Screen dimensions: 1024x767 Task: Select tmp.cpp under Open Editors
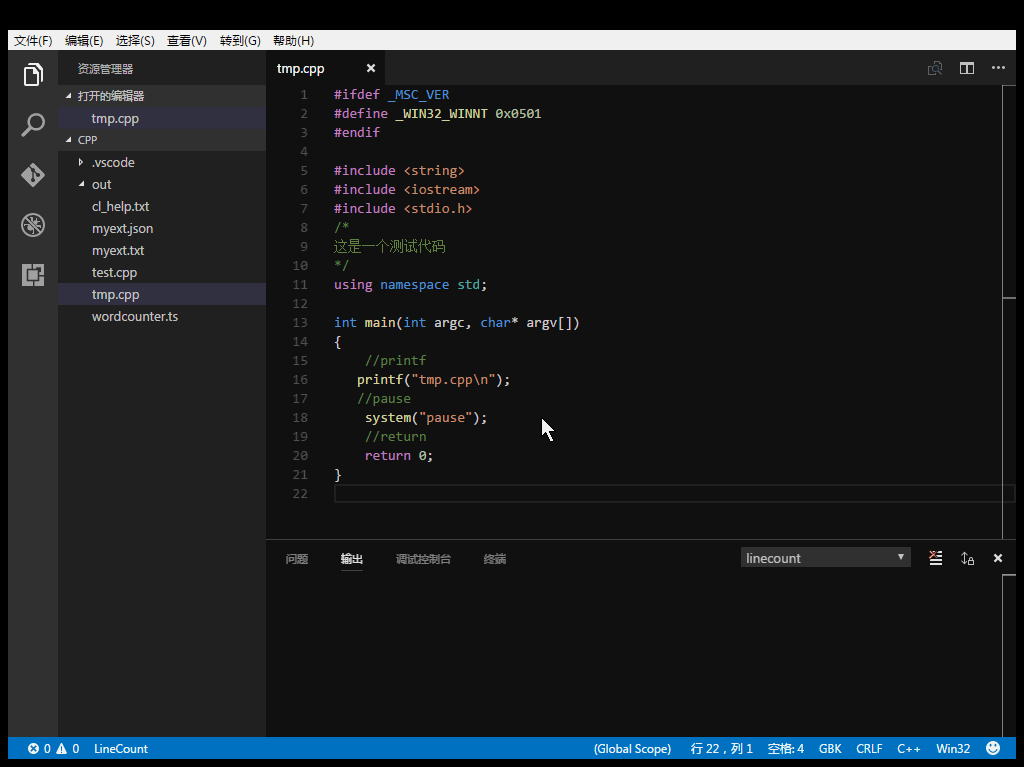click(162, 118)
